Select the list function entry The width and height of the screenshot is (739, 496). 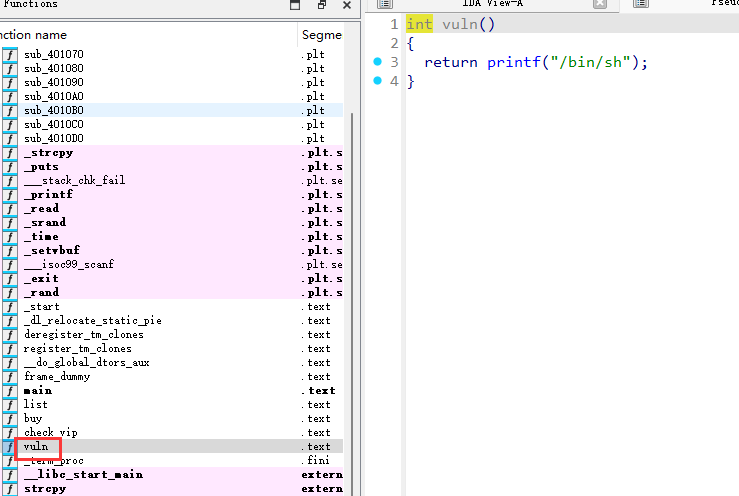point(172,404)
